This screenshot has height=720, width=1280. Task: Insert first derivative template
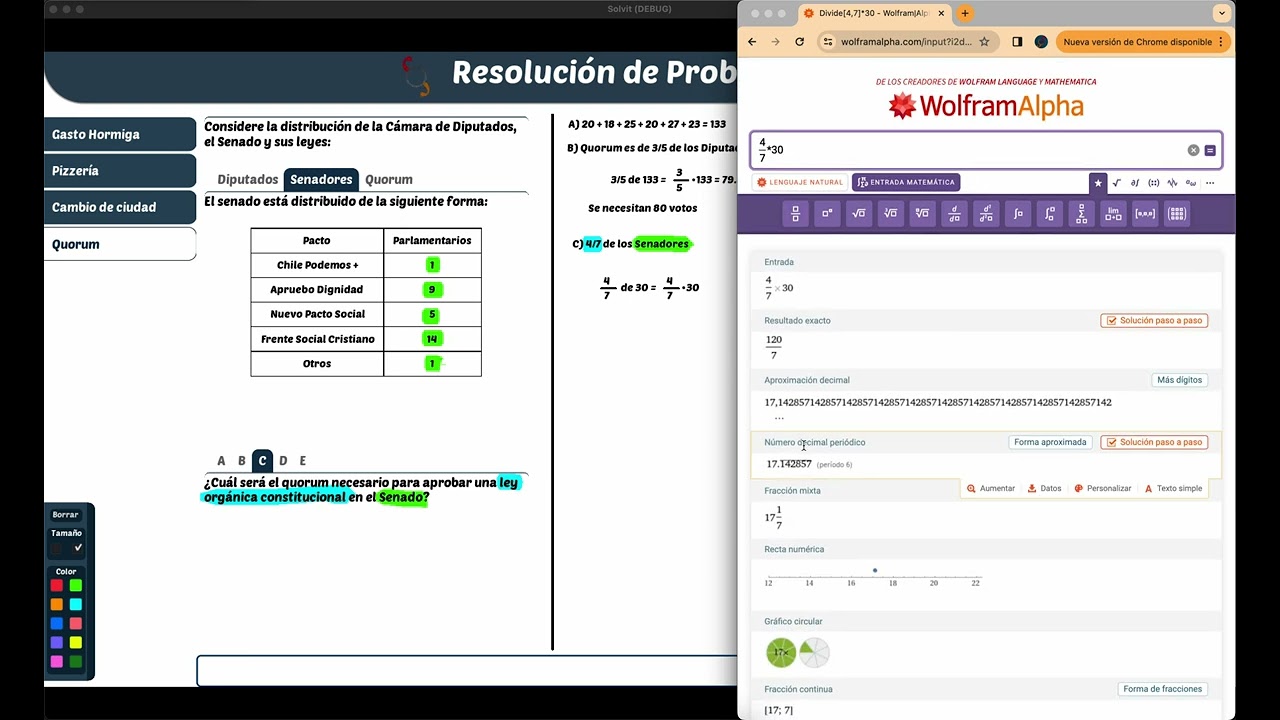(x=954, y=213)
